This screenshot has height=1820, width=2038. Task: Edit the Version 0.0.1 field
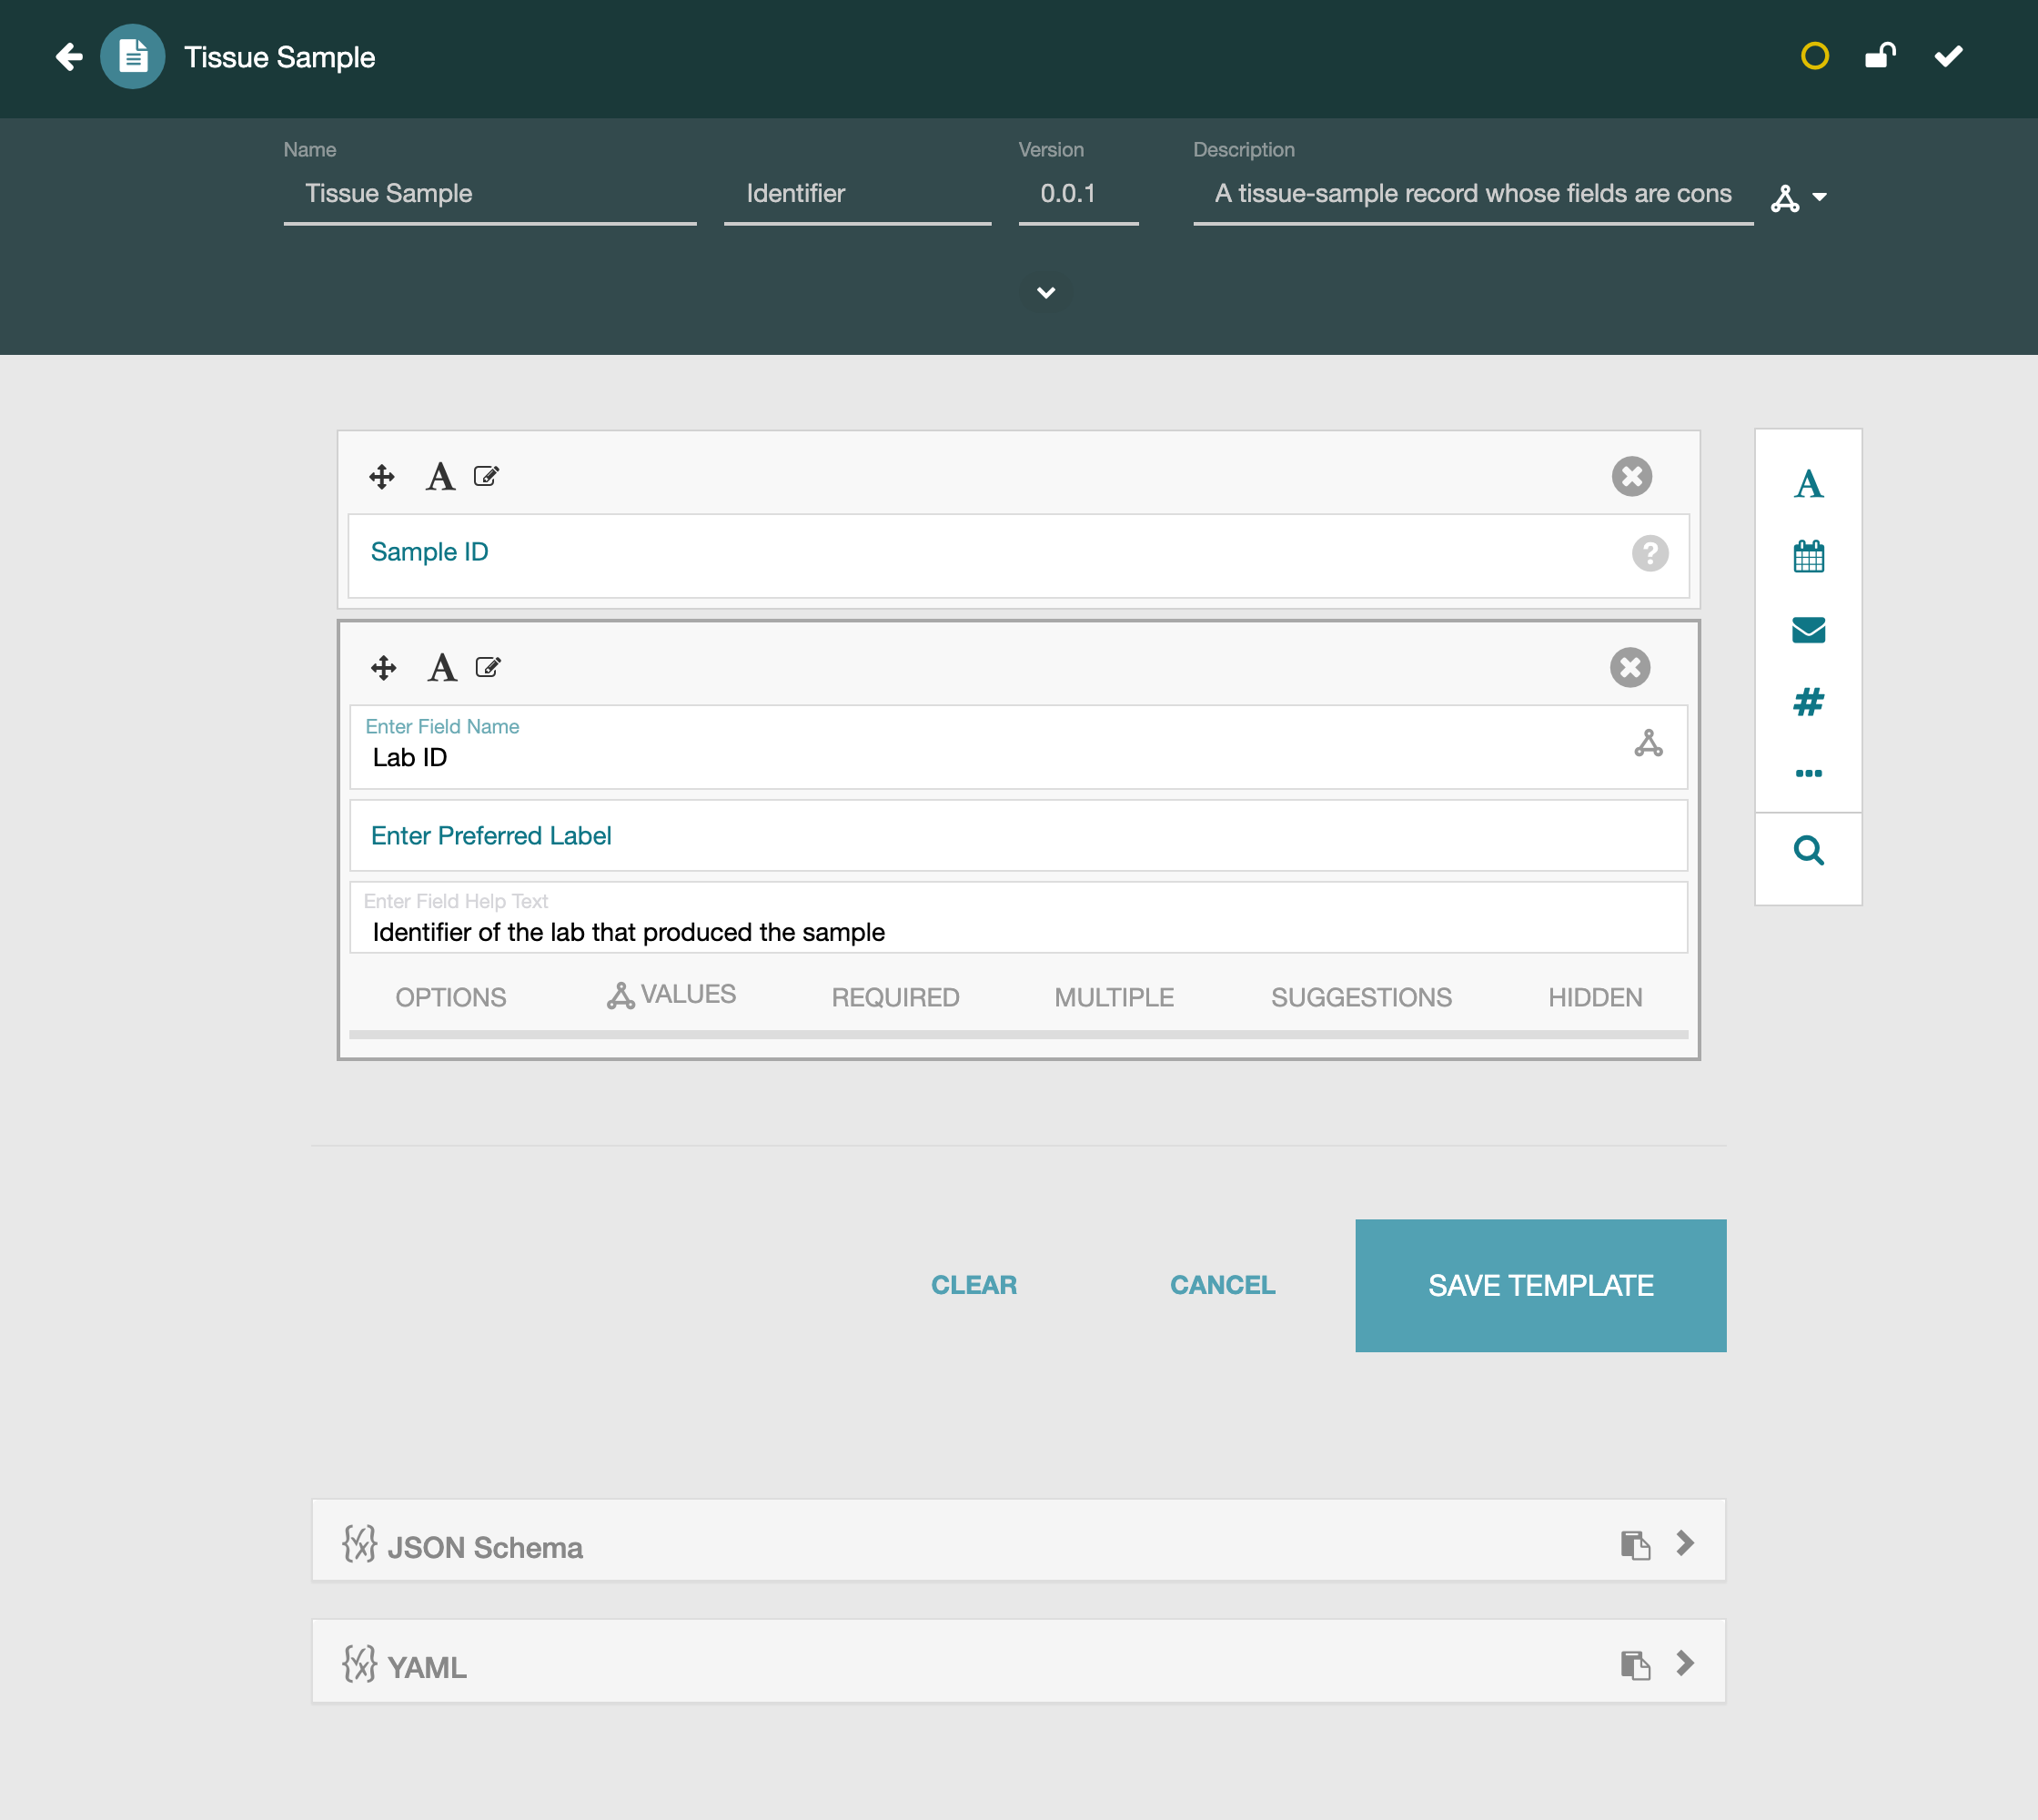(1078, 194)
